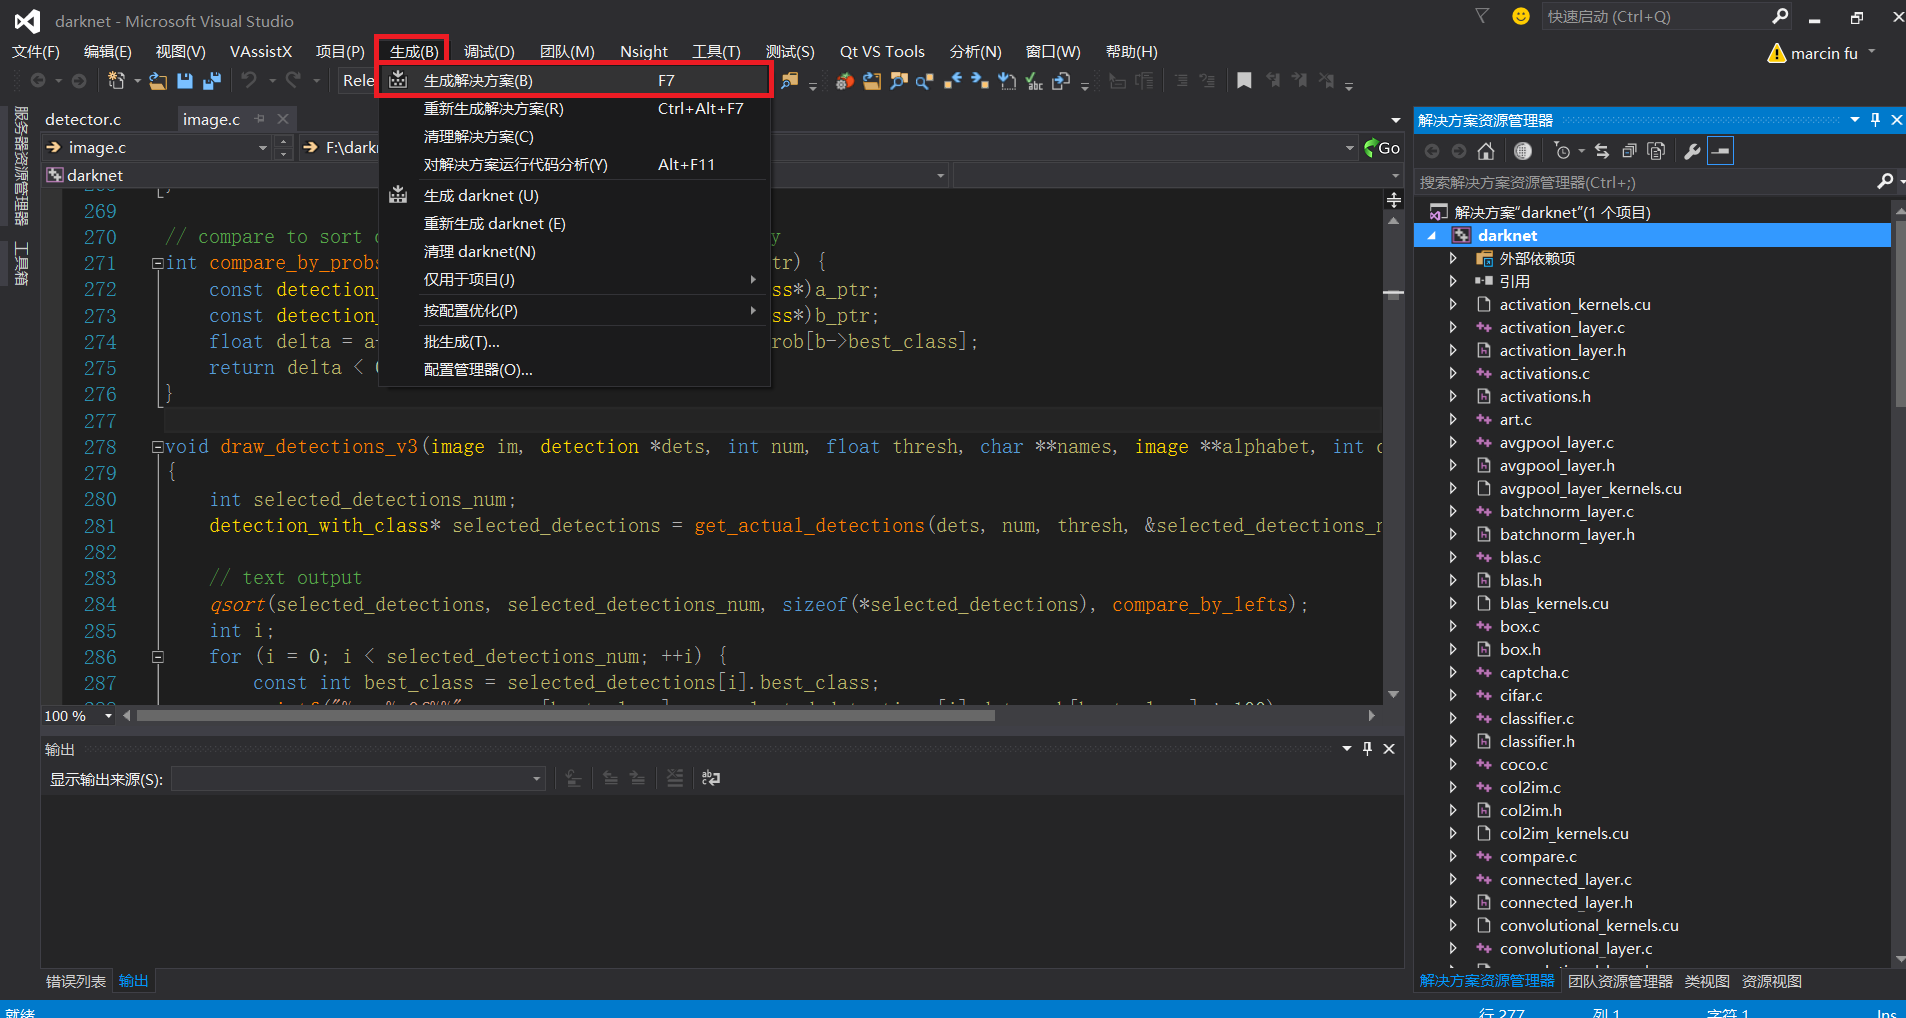Switch to 团队资源管理器 view
Image resolution: width=1906 pixels, height=1018 pixels.
[1619, 981]
